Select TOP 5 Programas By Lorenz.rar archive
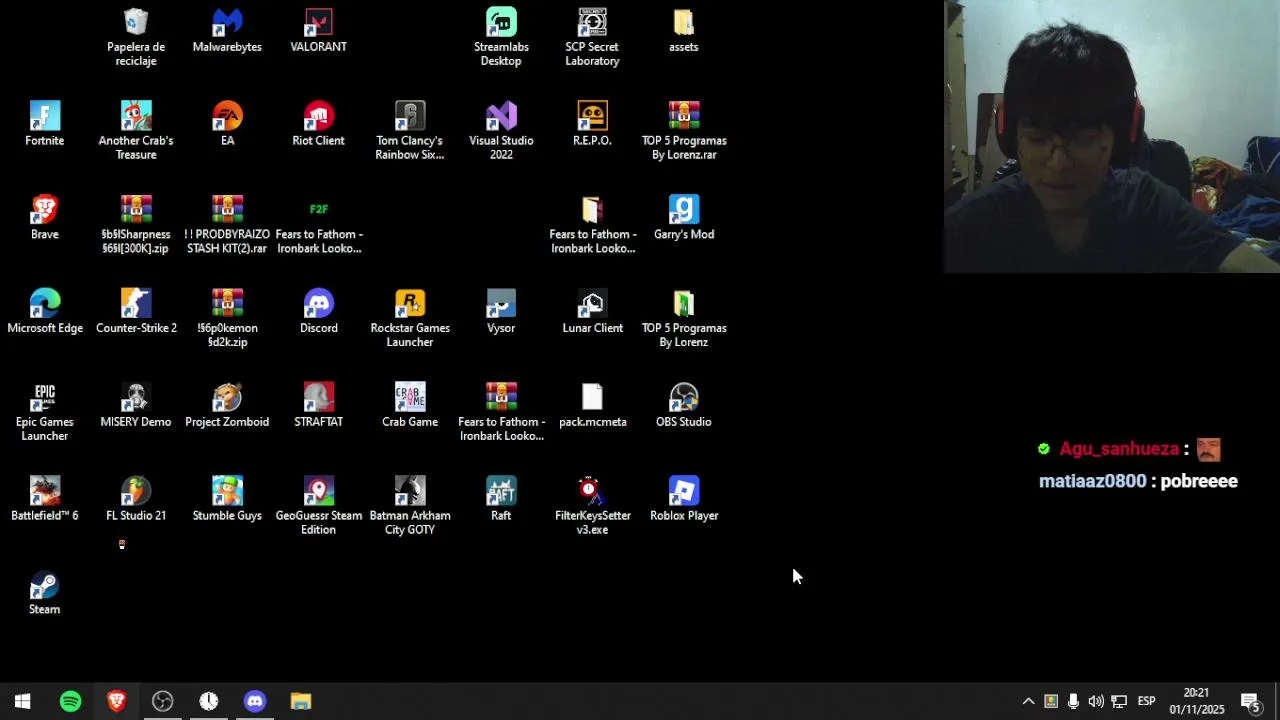Image resolution: width=1280 pixels, height=720 pixels. pyautogui.click(x=684, y=131)
